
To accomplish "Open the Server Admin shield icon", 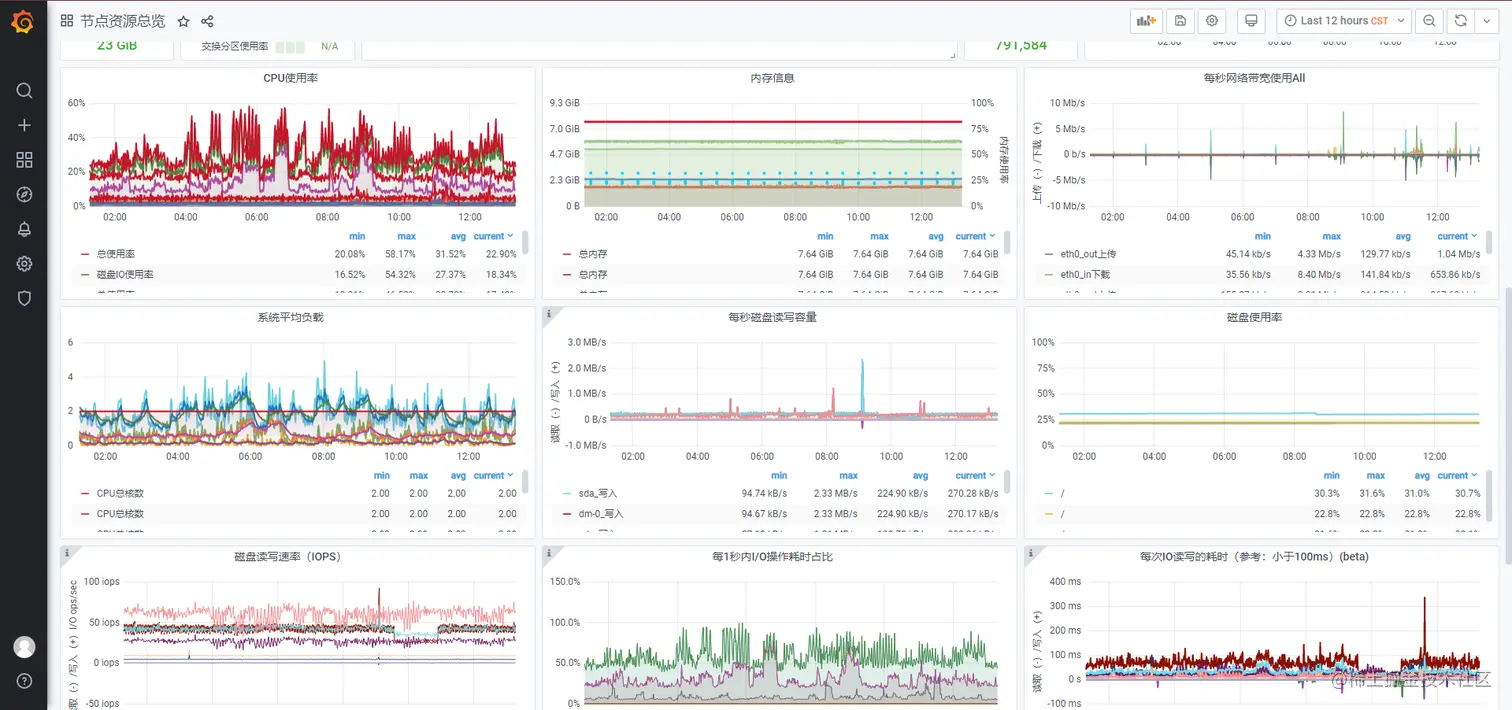I will (24, 298).
